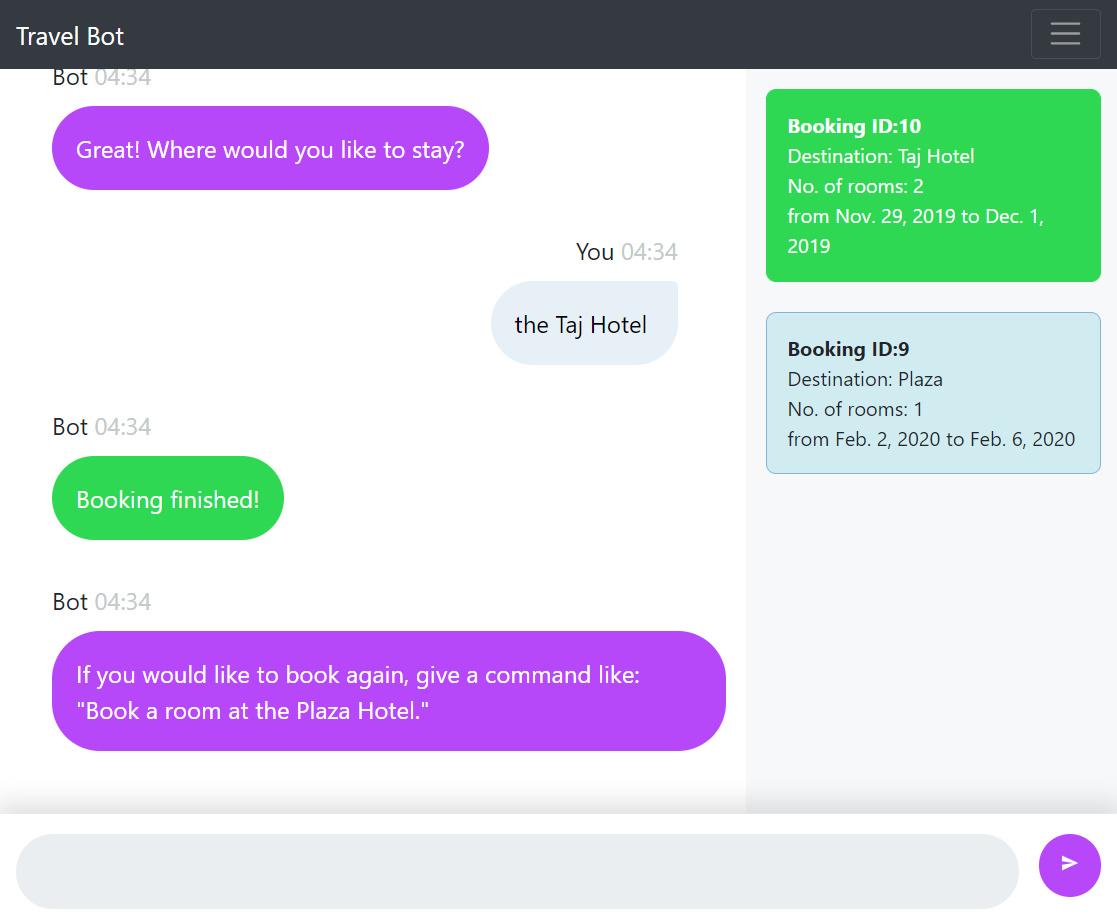Screen dimensions: 1117x924
Task: Click 'No. of rooms: 2' text
Action: point(855,186)
